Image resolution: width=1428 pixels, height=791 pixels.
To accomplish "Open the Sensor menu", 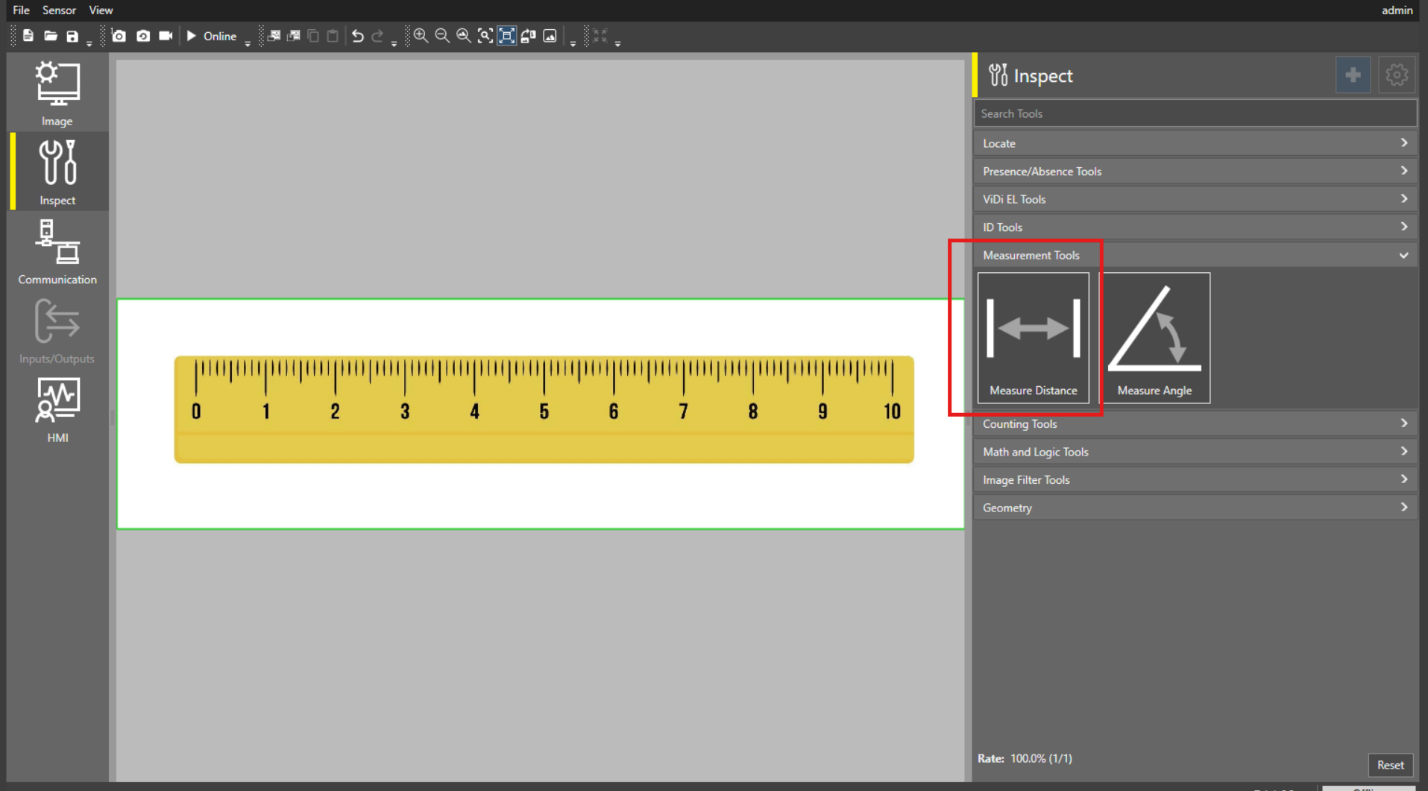I will 59,10.
